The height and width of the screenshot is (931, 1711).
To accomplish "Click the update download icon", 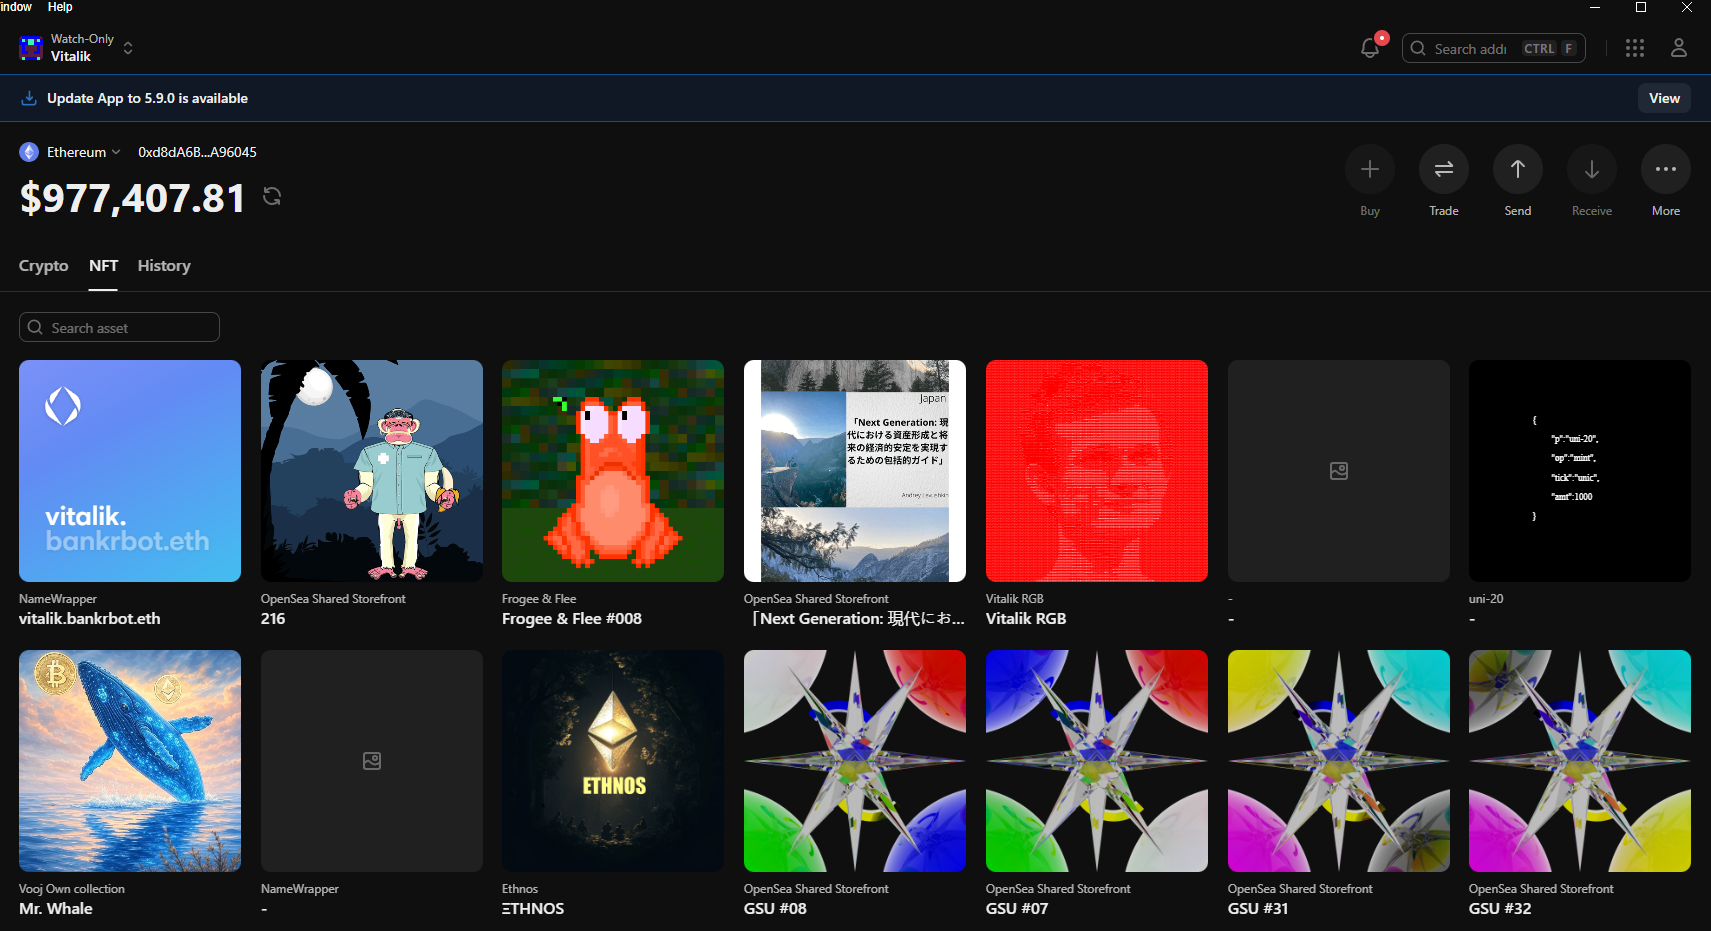I will (x=29, y=98).
